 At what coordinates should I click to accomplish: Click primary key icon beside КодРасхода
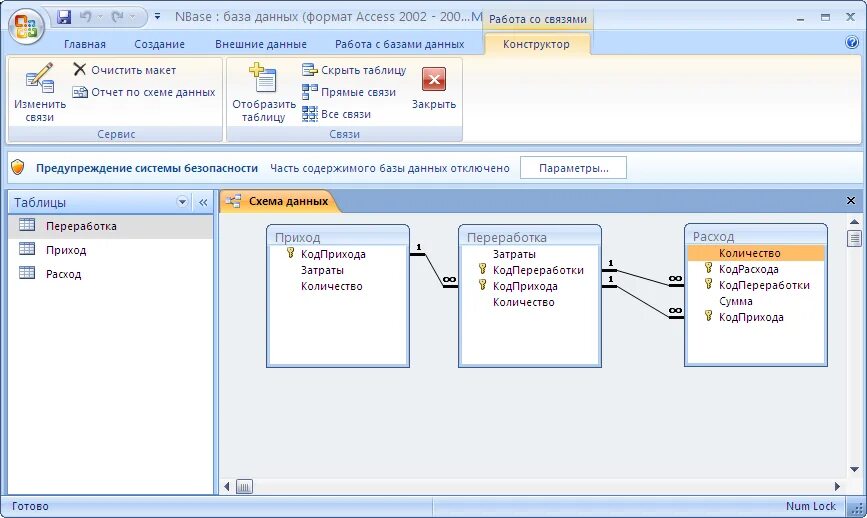(708, 268)
